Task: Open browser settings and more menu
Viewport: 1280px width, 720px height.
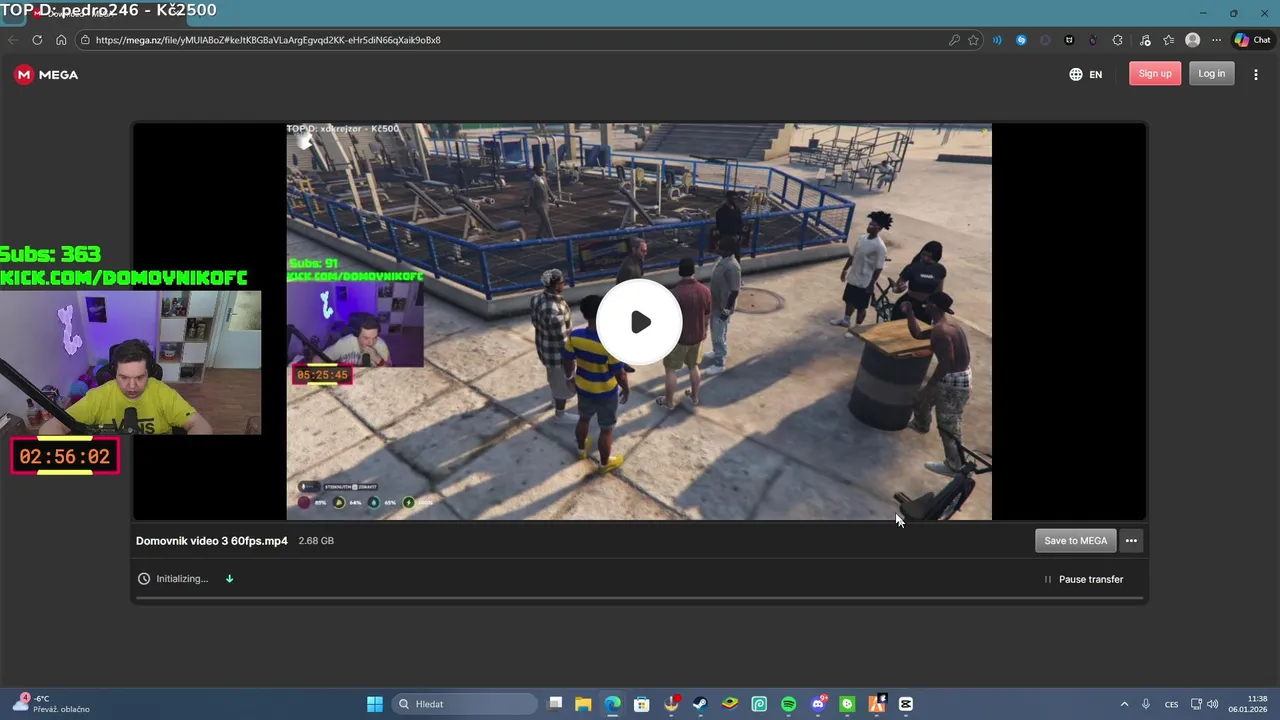Action: click(x=1216, y=40)
